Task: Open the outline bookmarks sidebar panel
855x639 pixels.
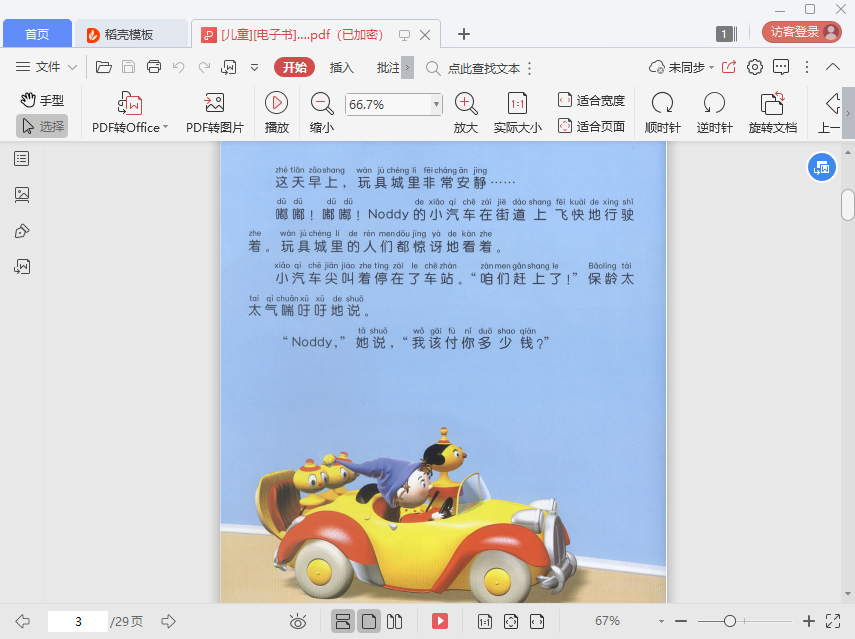Action: pyautogui.click(x=22, y=159)
